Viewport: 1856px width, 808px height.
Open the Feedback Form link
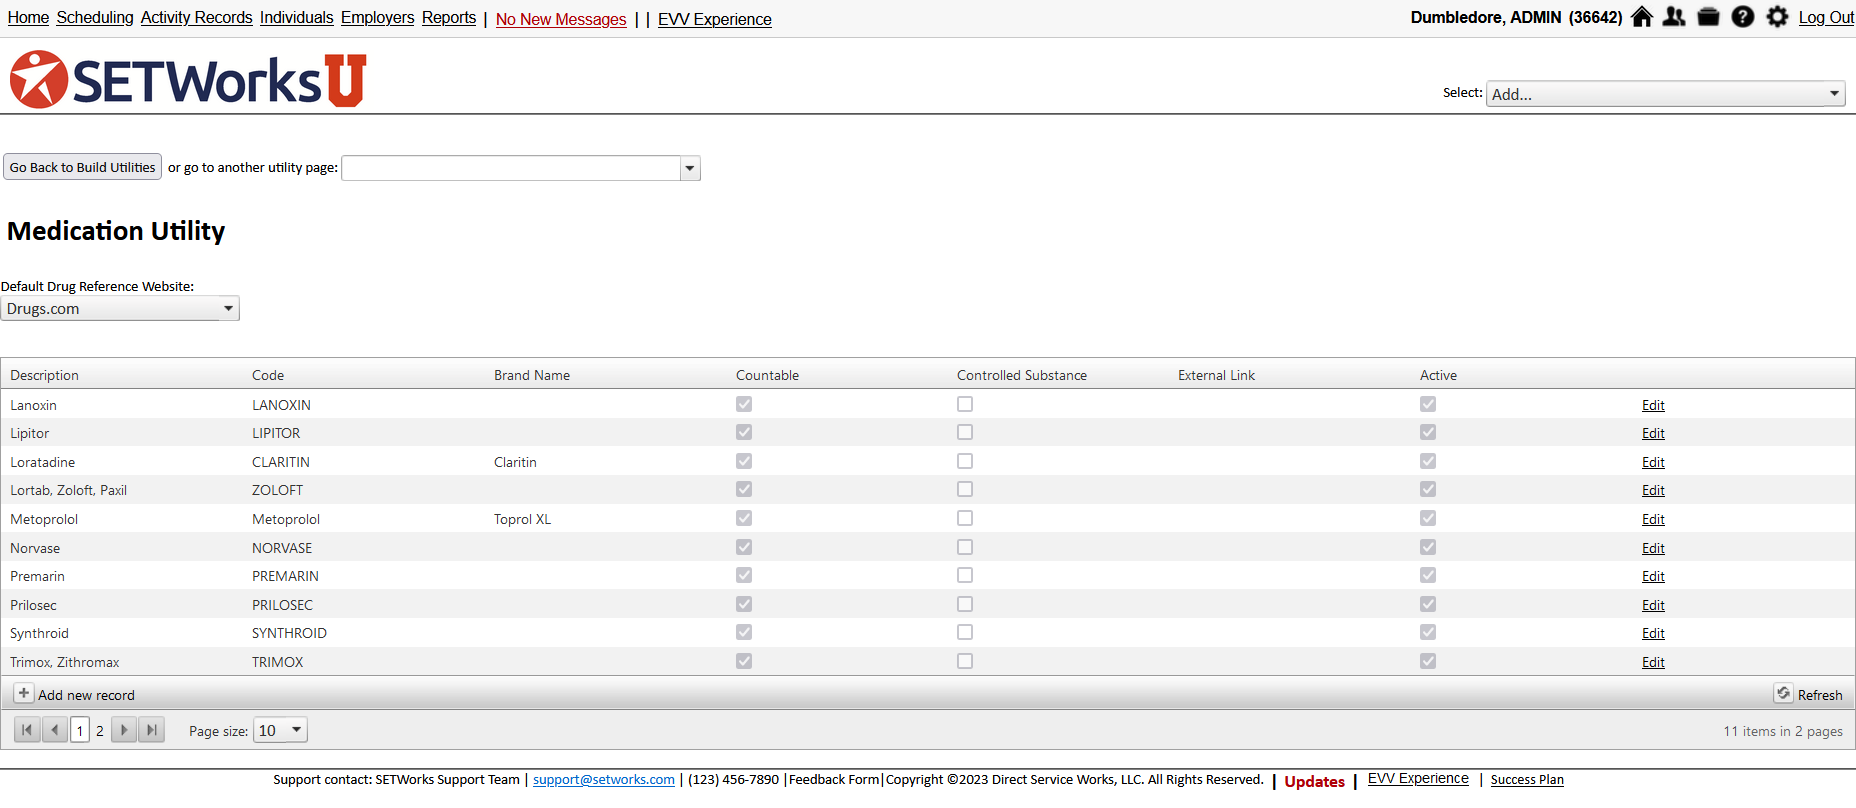tap(834, 780)
